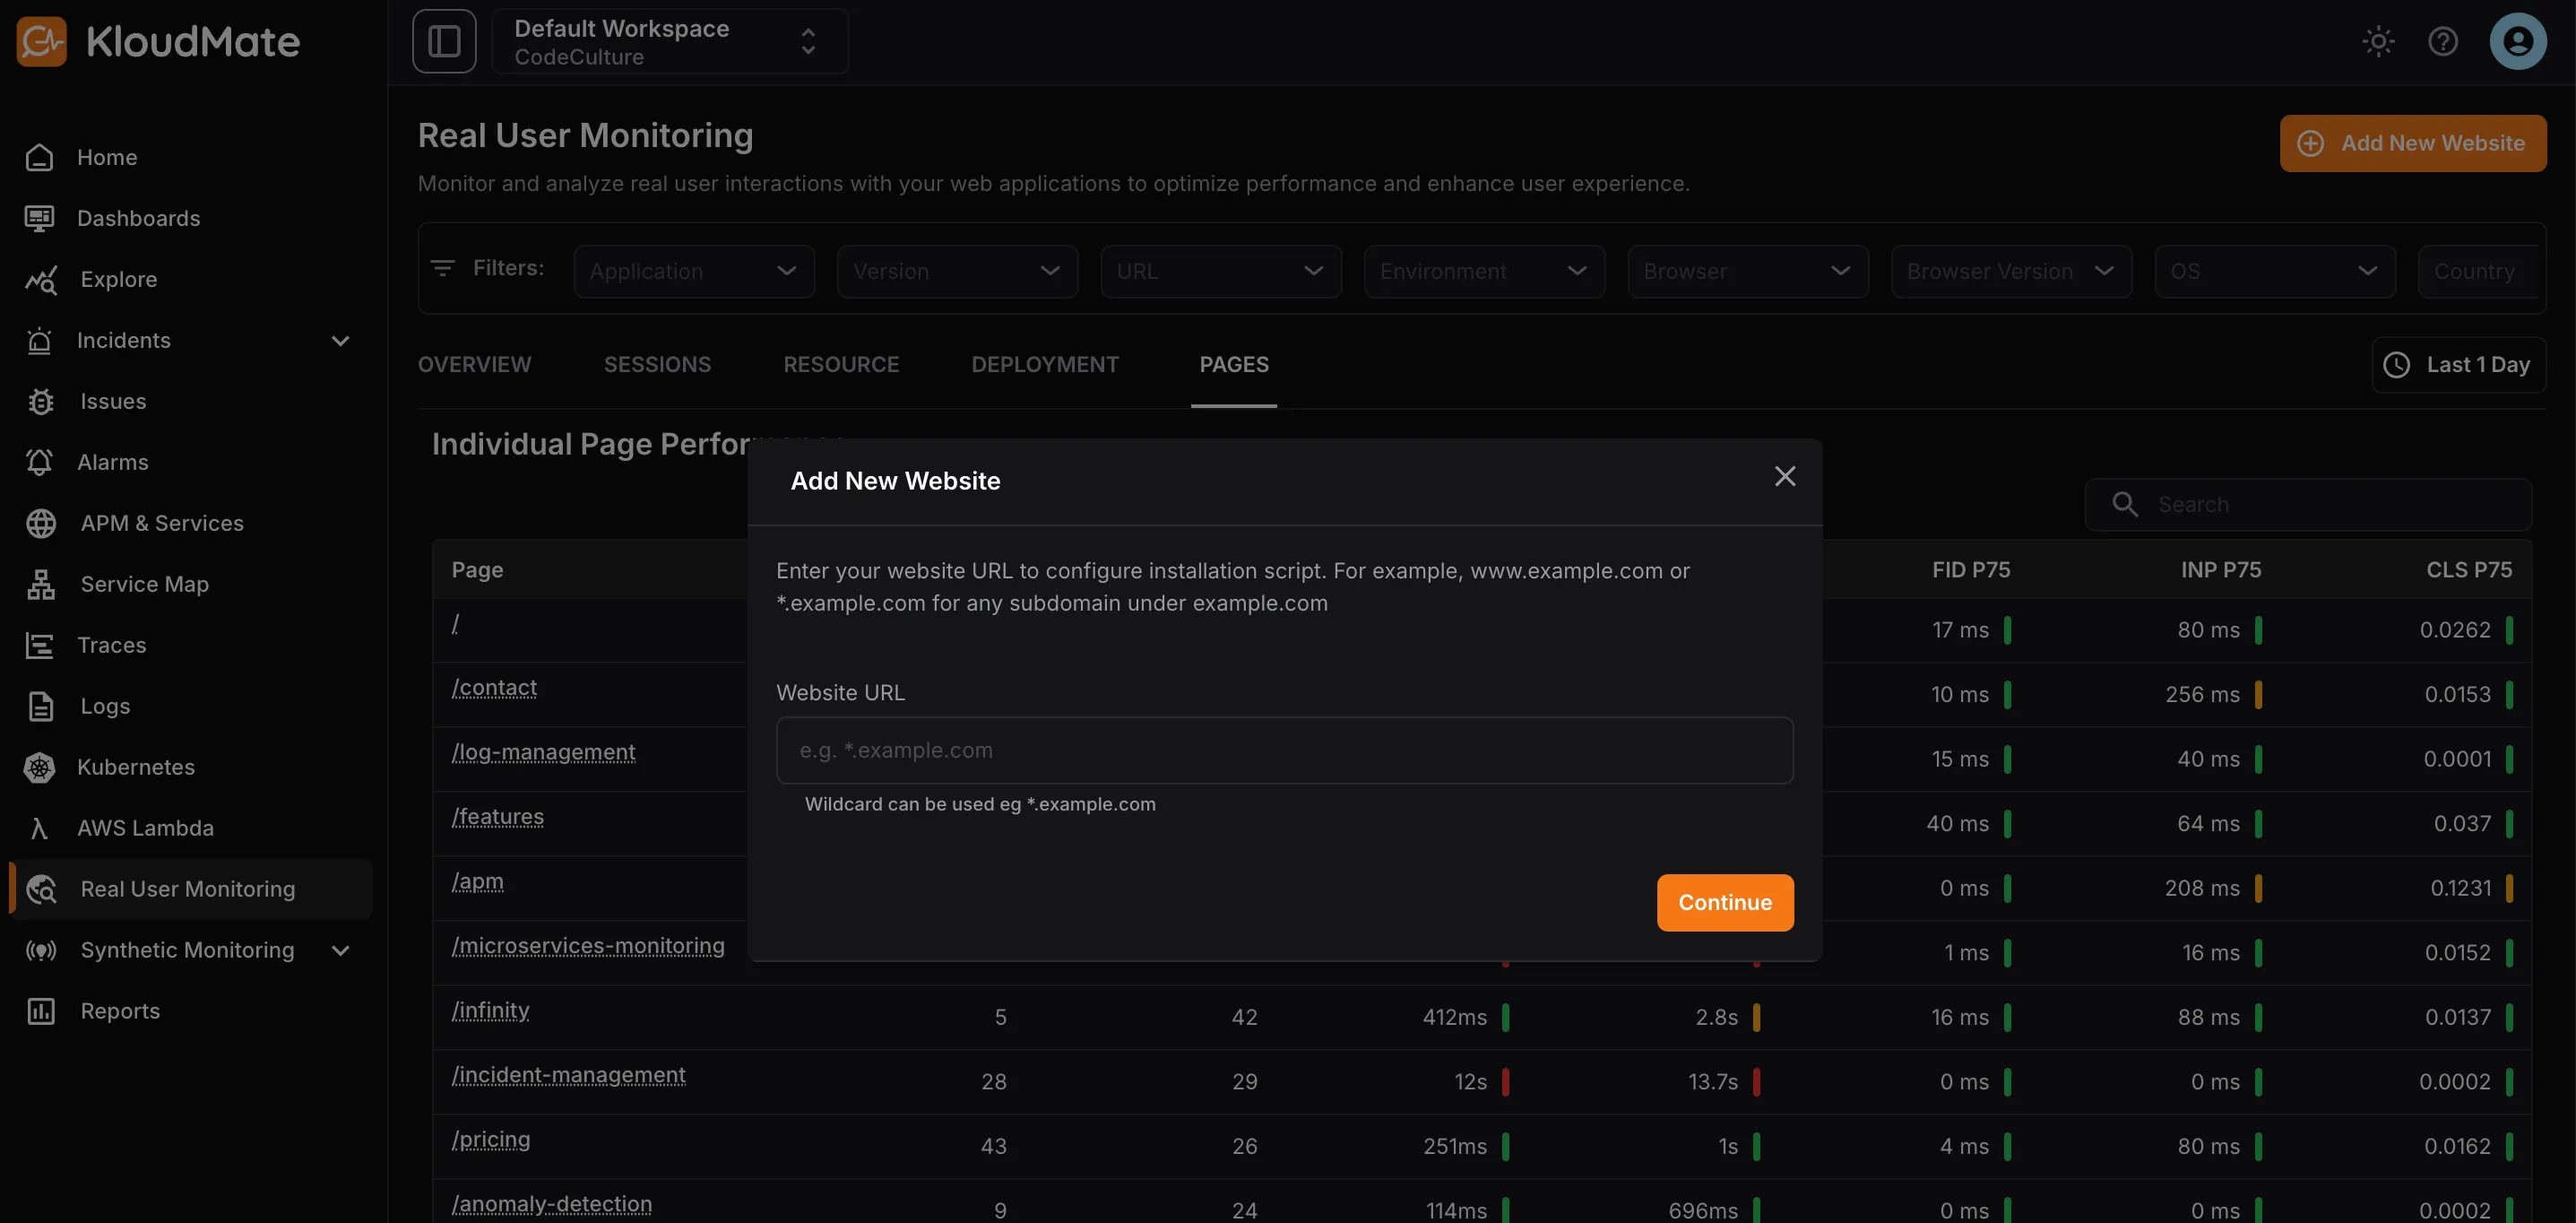The image size is (2576, 1223).
Task: Open the /pricing page link
Action: point(491,1140)
